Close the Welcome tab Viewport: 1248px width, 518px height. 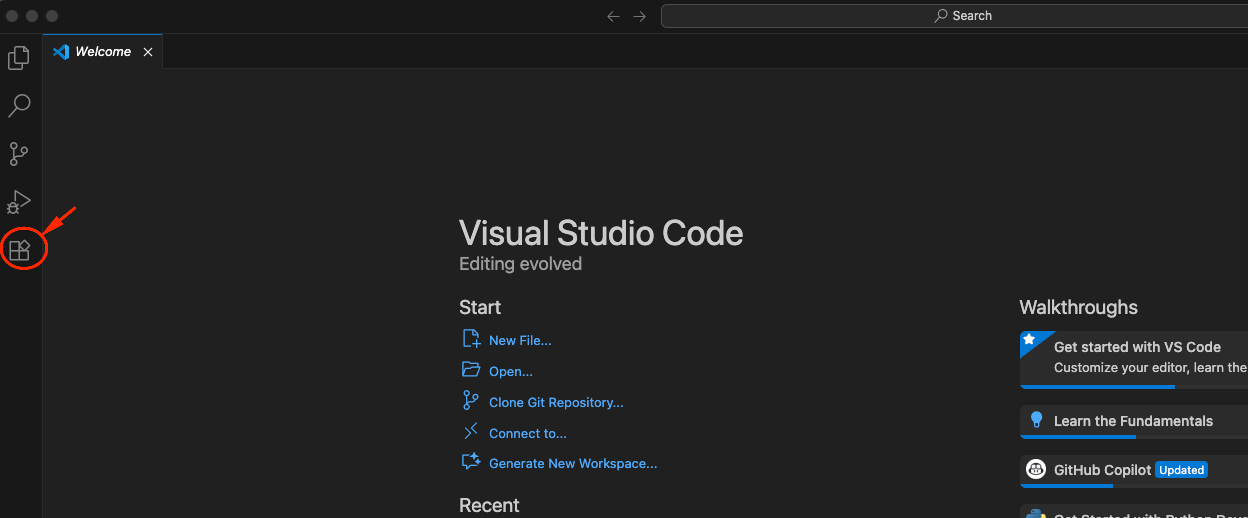[x=148, y=52]
